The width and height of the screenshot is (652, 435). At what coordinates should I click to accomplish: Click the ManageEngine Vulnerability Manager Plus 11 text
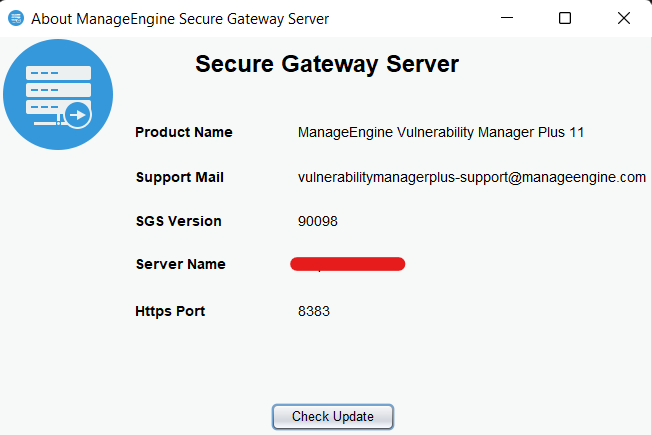[441, 132]
